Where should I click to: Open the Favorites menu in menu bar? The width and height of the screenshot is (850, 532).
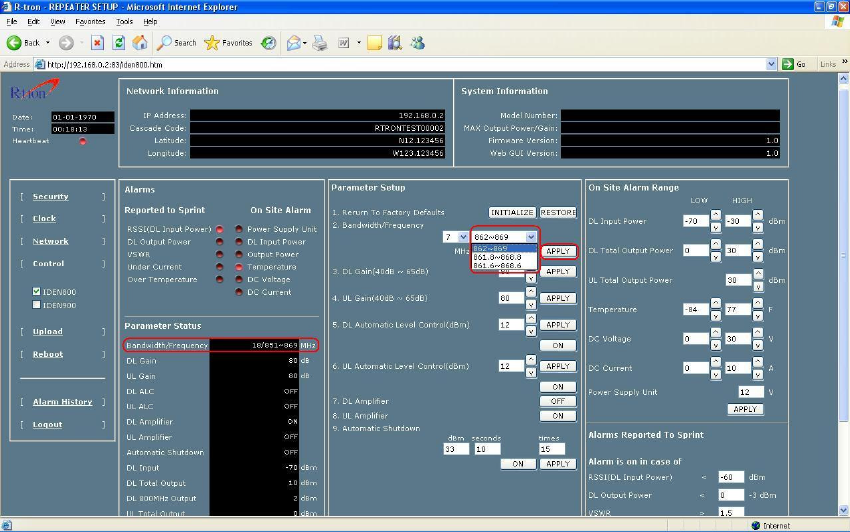tap(90, 21)
